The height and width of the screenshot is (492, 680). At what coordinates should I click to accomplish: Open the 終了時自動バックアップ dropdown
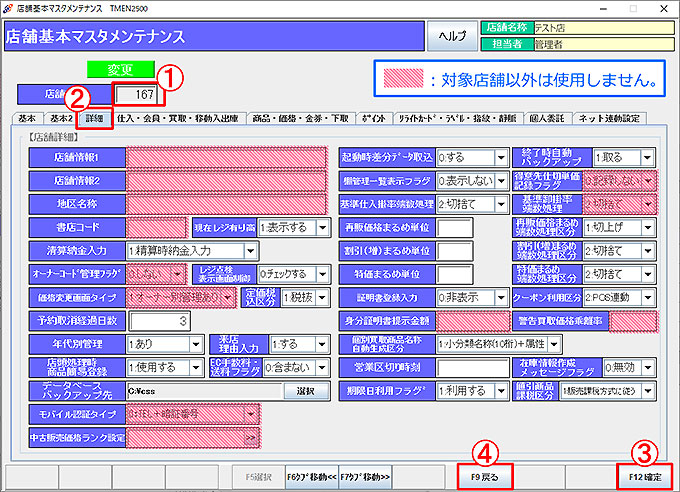pos(647,157)
